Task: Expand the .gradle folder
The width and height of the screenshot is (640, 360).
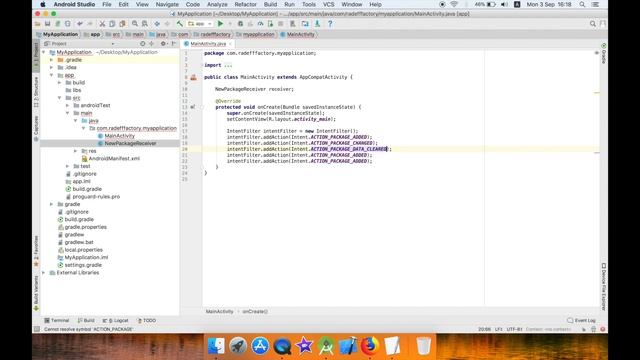Action: coord(51,60)
